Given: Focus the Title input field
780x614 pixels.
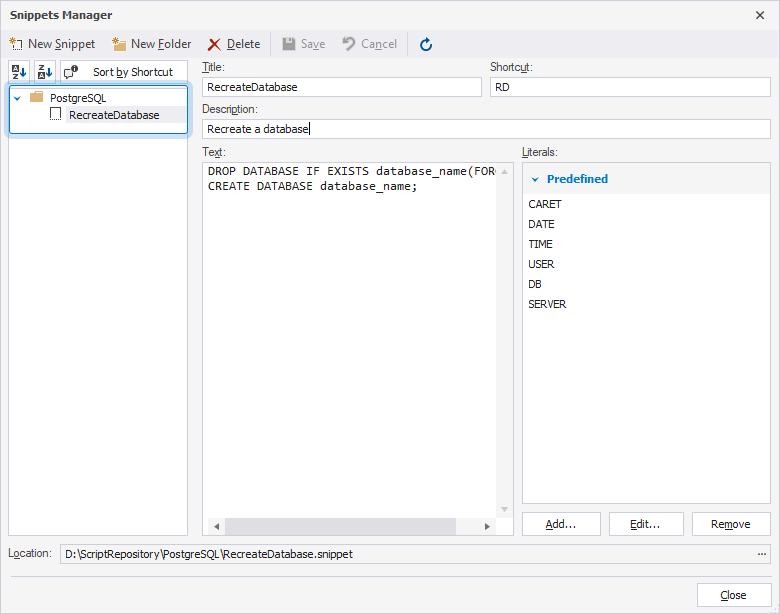Looking at the screenshot, I should [x=342, y=87].
